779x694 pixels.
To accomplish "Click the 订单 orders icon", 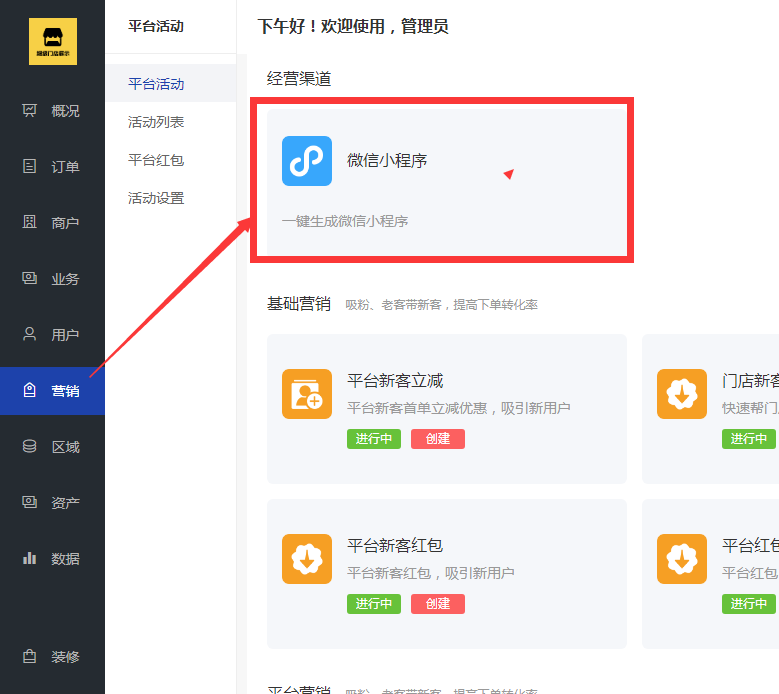I will click(x=29, y=166).
